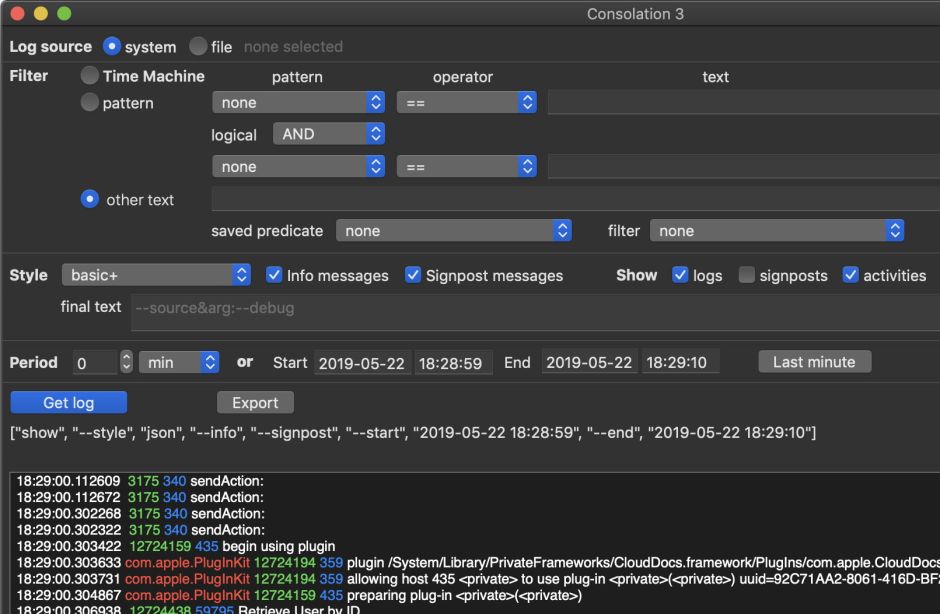The height and width of the screenshot is (614, 940).
Task: Enable the Time Machine filter option
Action: click(x=90, y=76)
